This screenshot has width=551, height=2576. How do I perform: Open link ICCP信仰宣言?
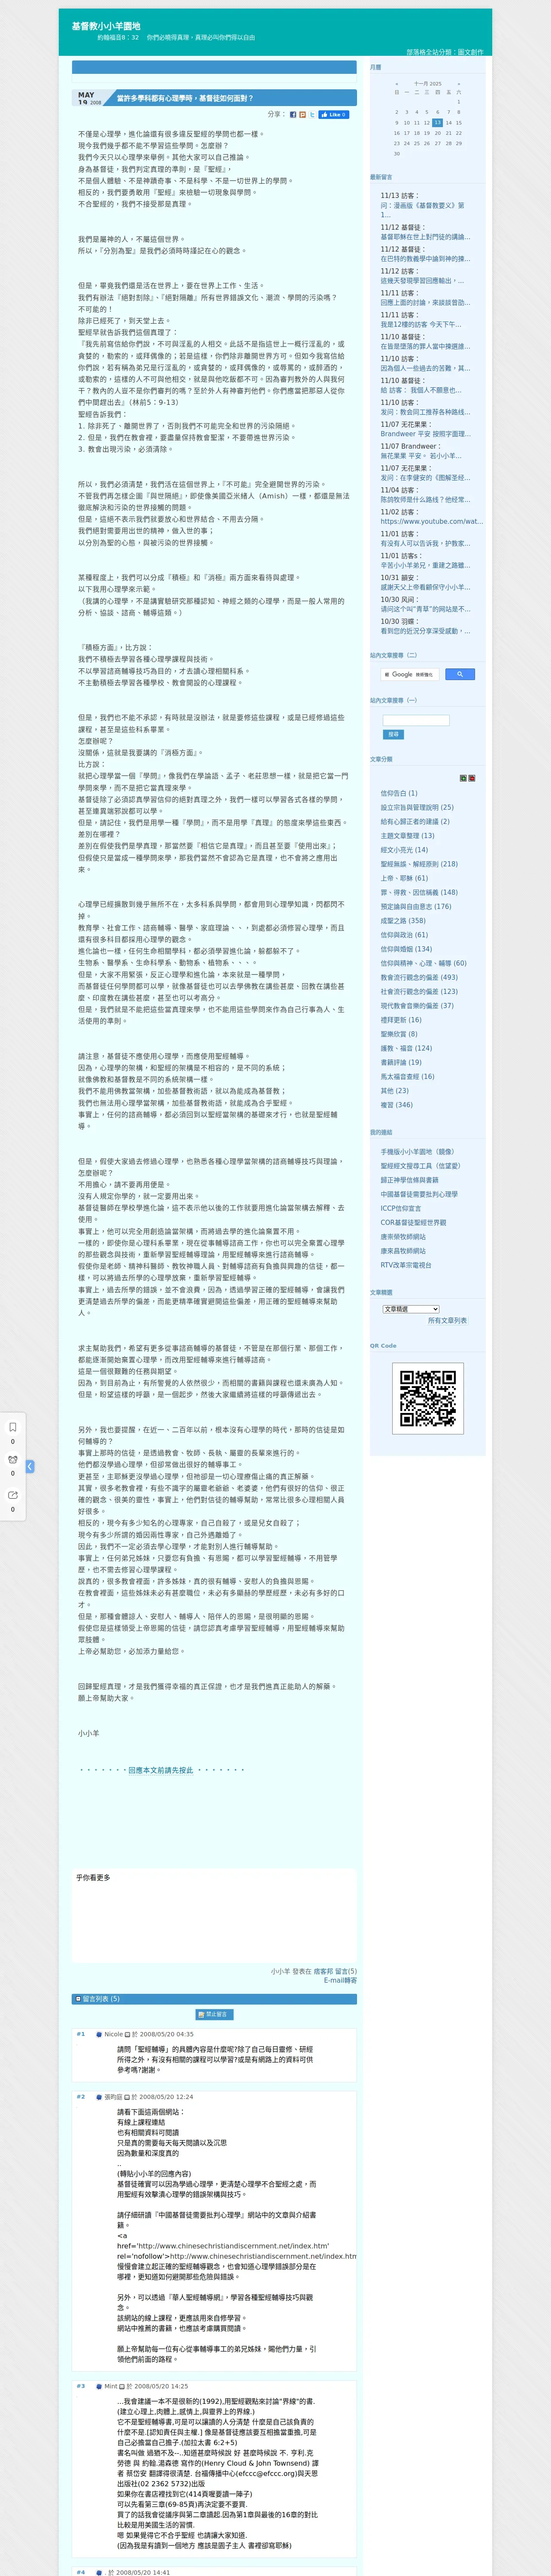pos(401,1208)
